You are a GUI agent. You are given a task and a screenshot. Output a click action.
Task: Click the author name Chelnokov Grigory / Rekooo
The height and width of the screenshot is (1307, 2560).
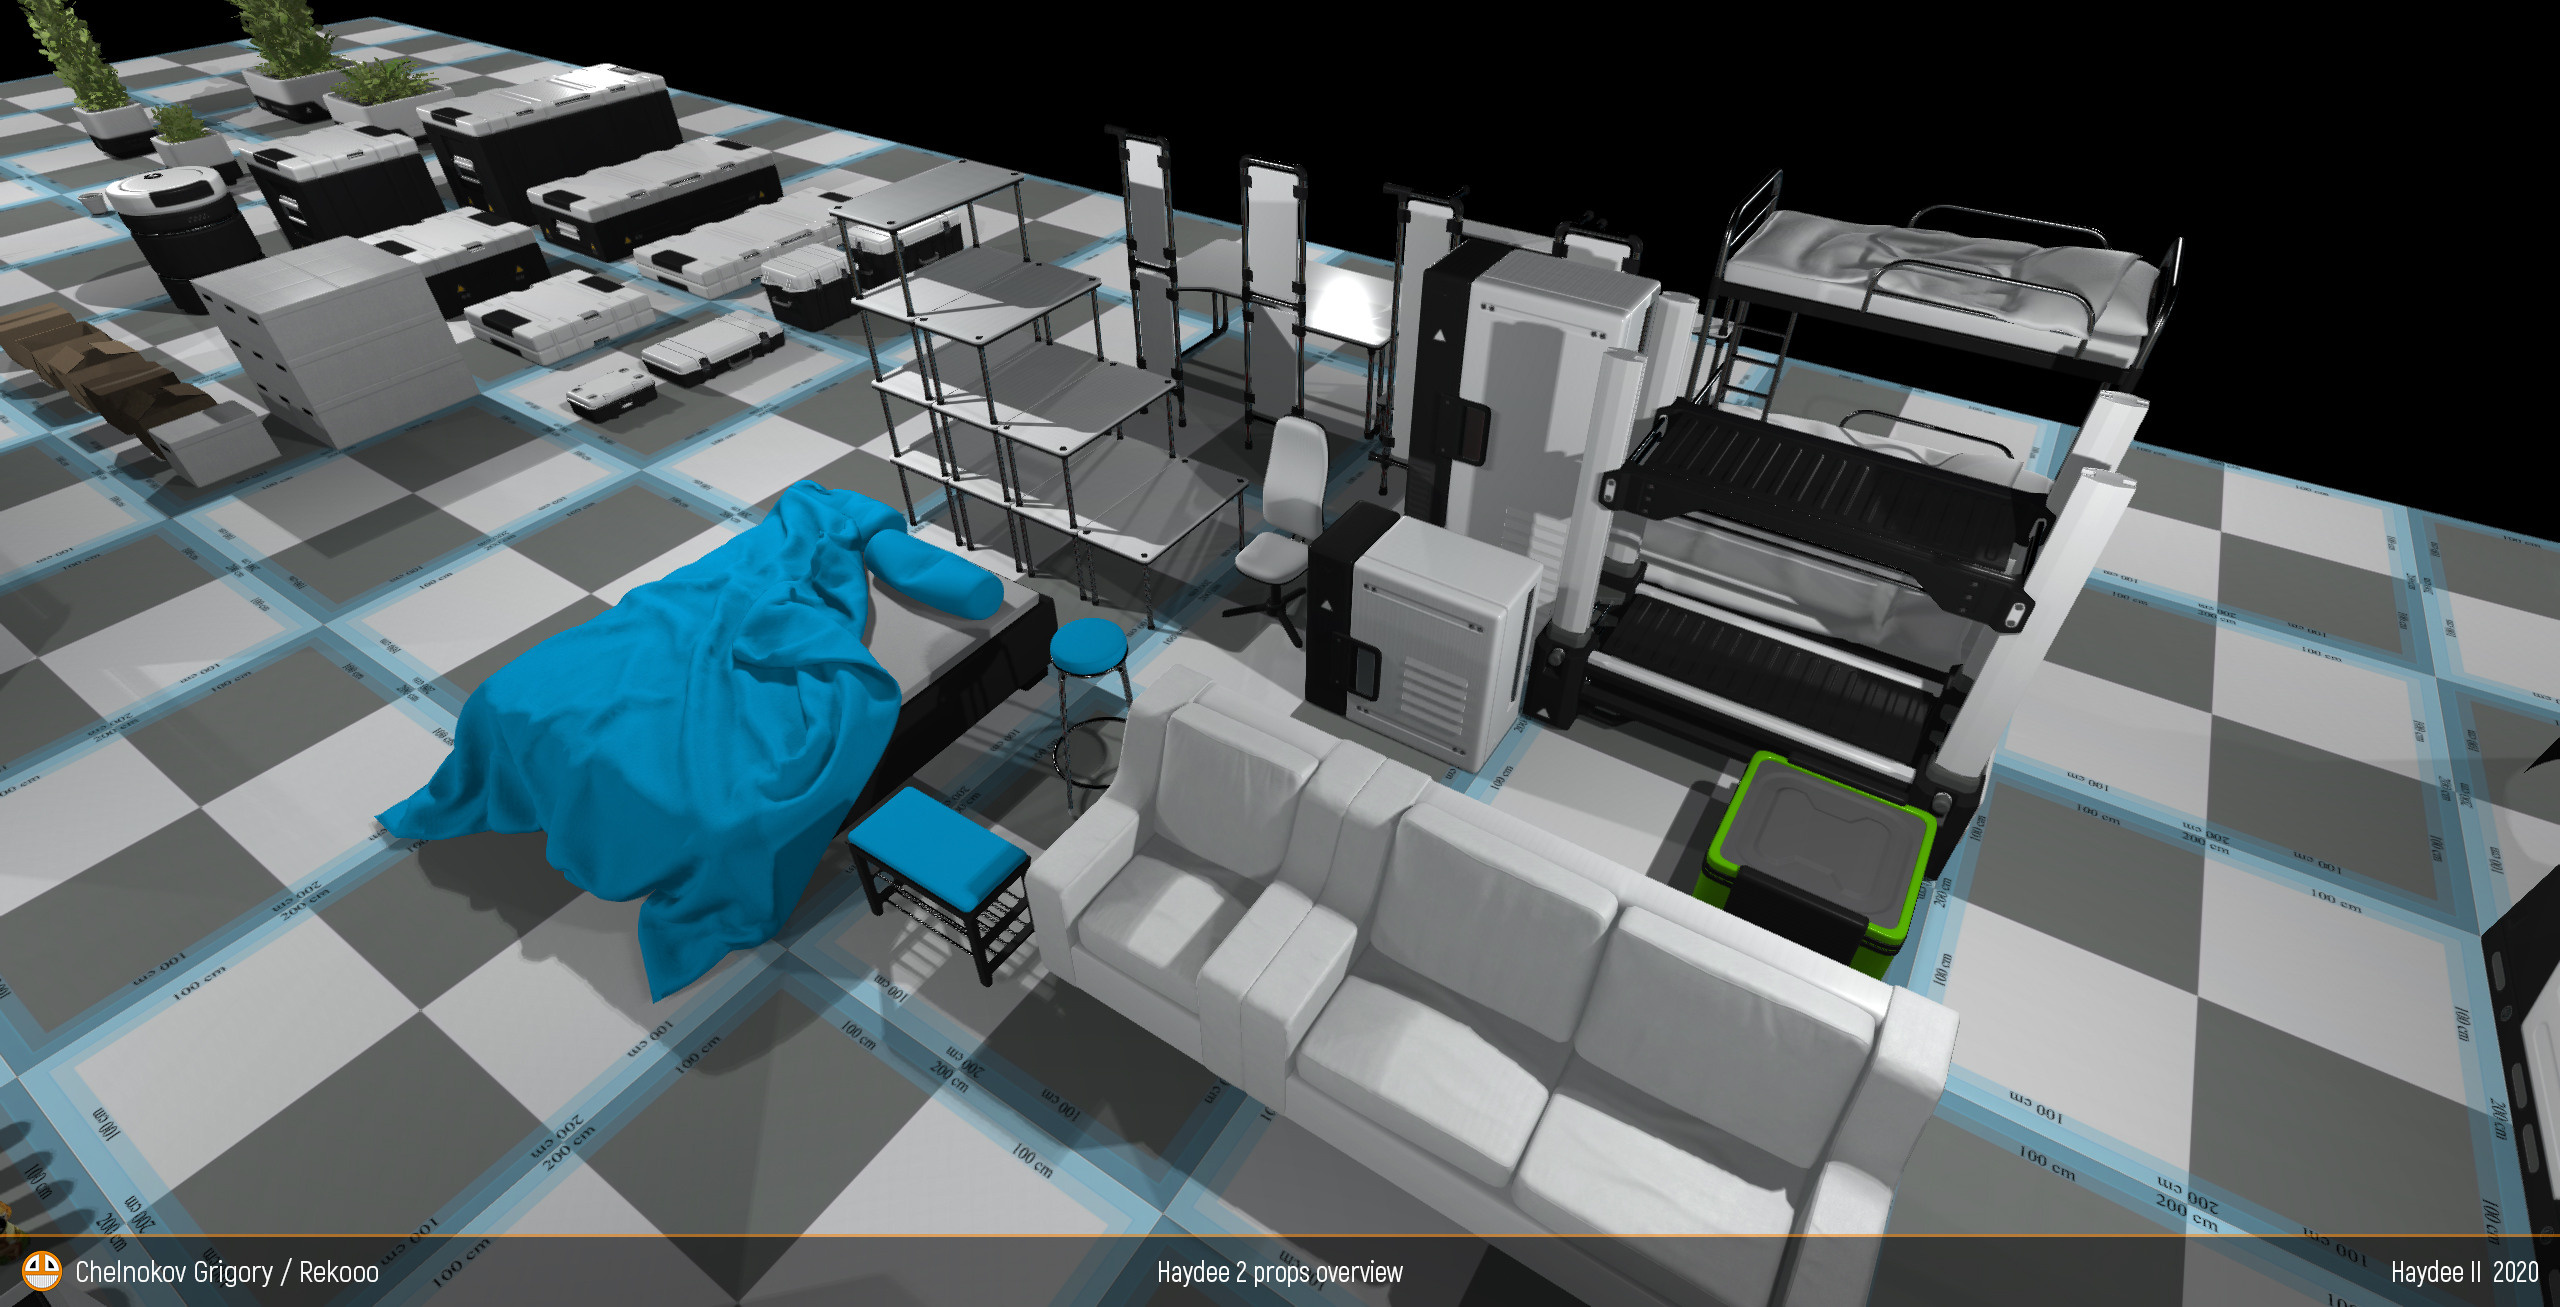tap(227, 1272)
